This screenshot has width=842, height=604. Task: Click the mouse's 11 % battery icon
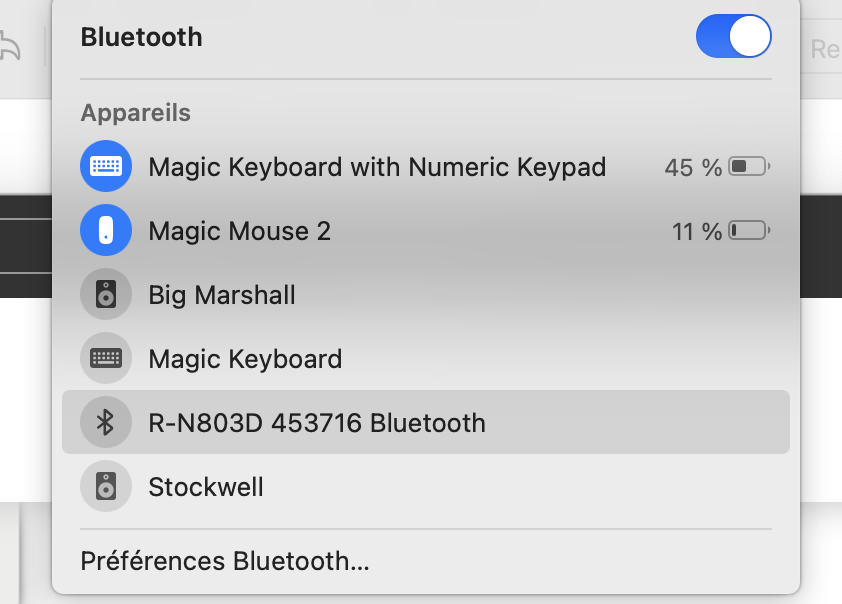click(749, 232)
